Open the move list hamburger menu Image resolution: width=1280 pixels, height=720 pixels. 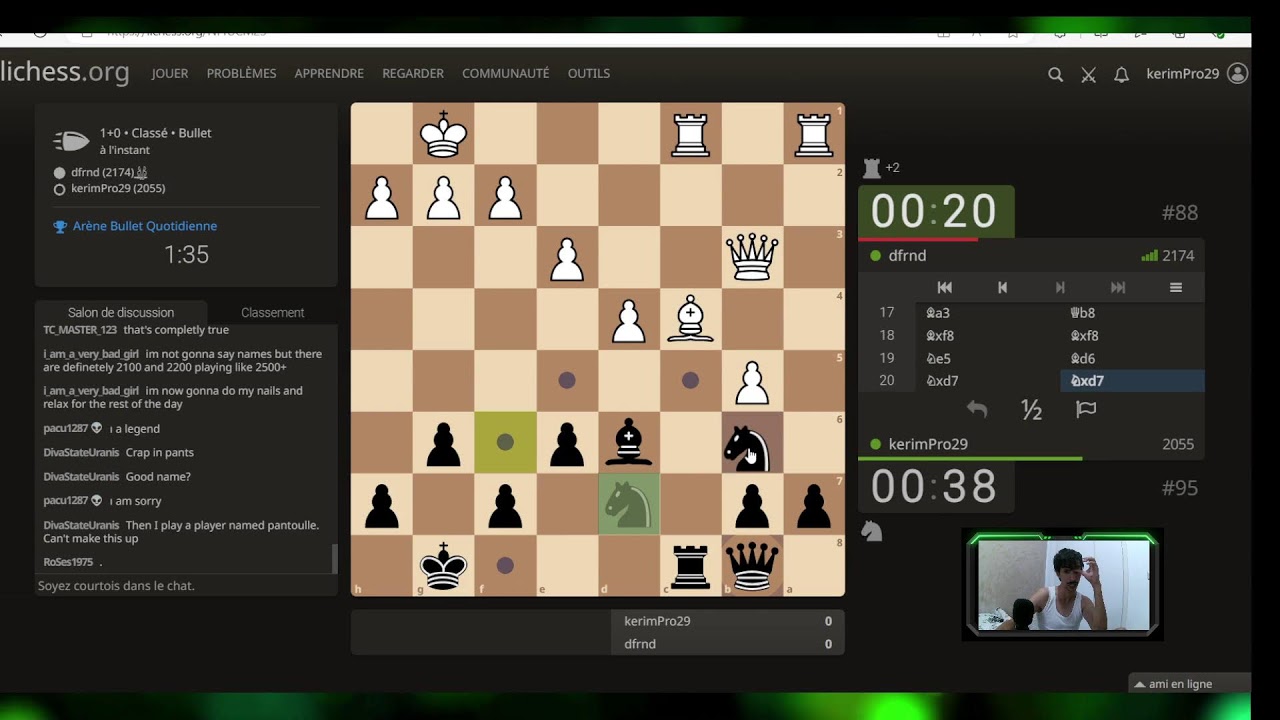click(1176, 288)
